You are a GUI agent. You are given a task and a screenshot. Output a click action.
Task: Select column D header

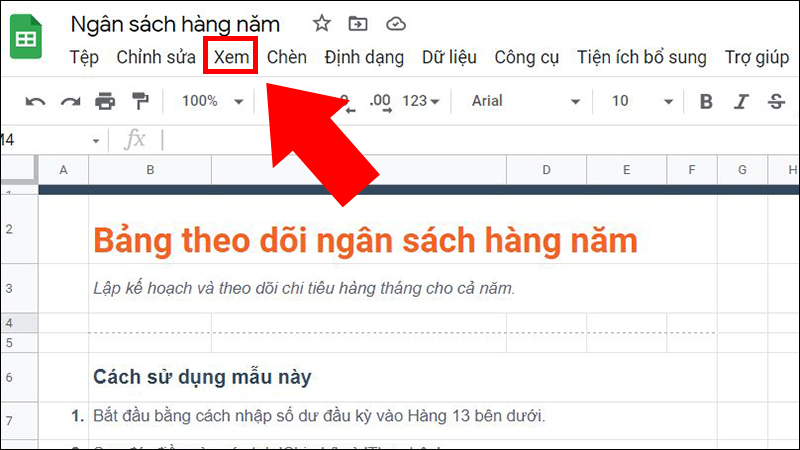tap(546, 170)
